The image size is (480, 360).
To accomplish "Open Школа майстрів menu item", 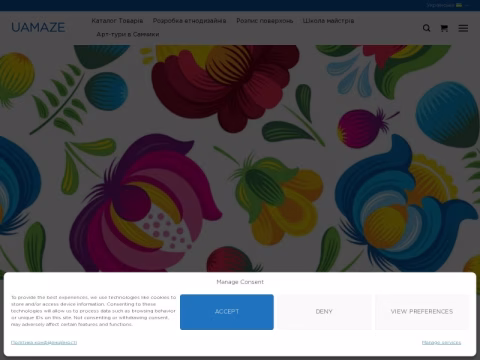I will click(328, 21).
